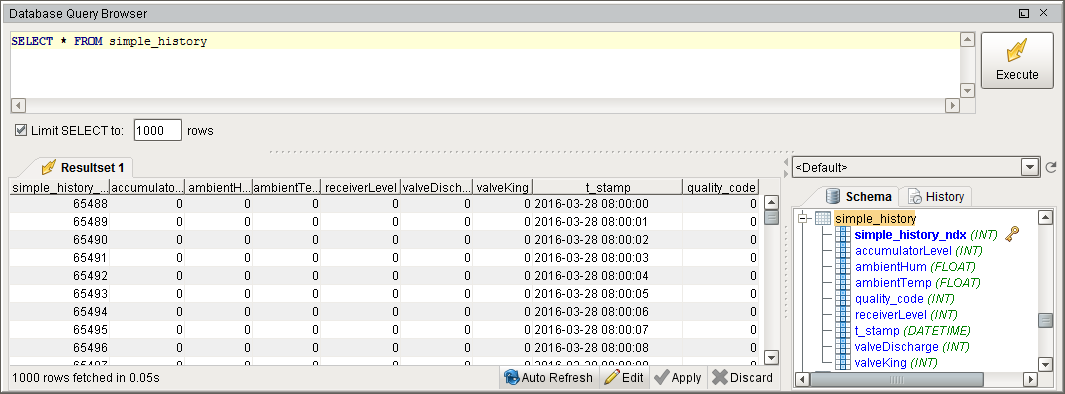
Task: Select the ambientTemp column in schema tree
Action: point(892,283)
